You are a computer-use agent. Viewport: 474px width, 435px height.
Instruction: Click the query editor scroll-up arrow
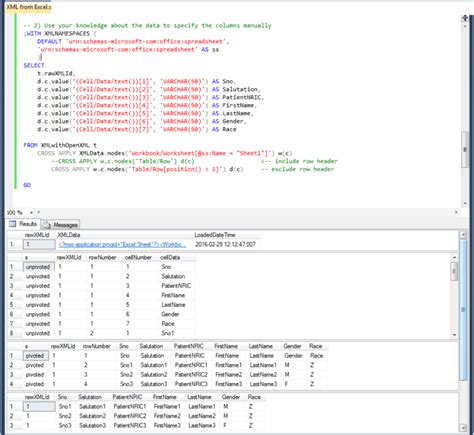pos(465,26)
